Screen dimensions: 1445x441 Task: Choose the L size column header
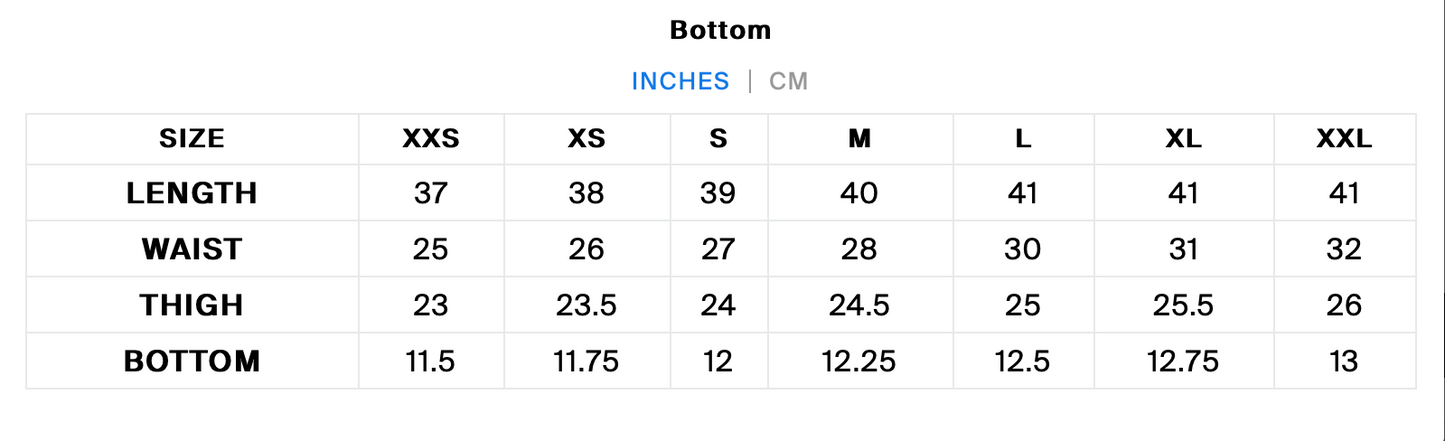(1023, 139)
